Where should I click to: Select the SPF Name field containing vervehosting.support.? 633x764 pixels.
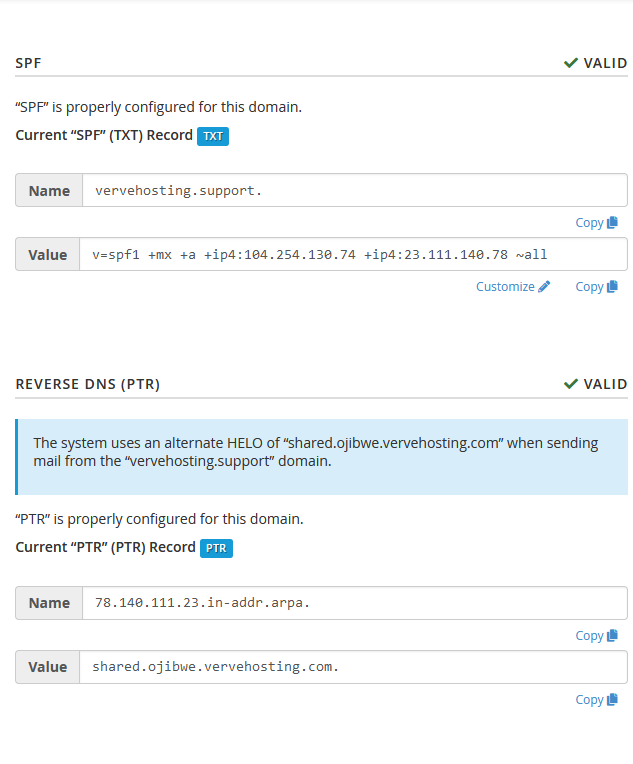(x=355, y=190)
